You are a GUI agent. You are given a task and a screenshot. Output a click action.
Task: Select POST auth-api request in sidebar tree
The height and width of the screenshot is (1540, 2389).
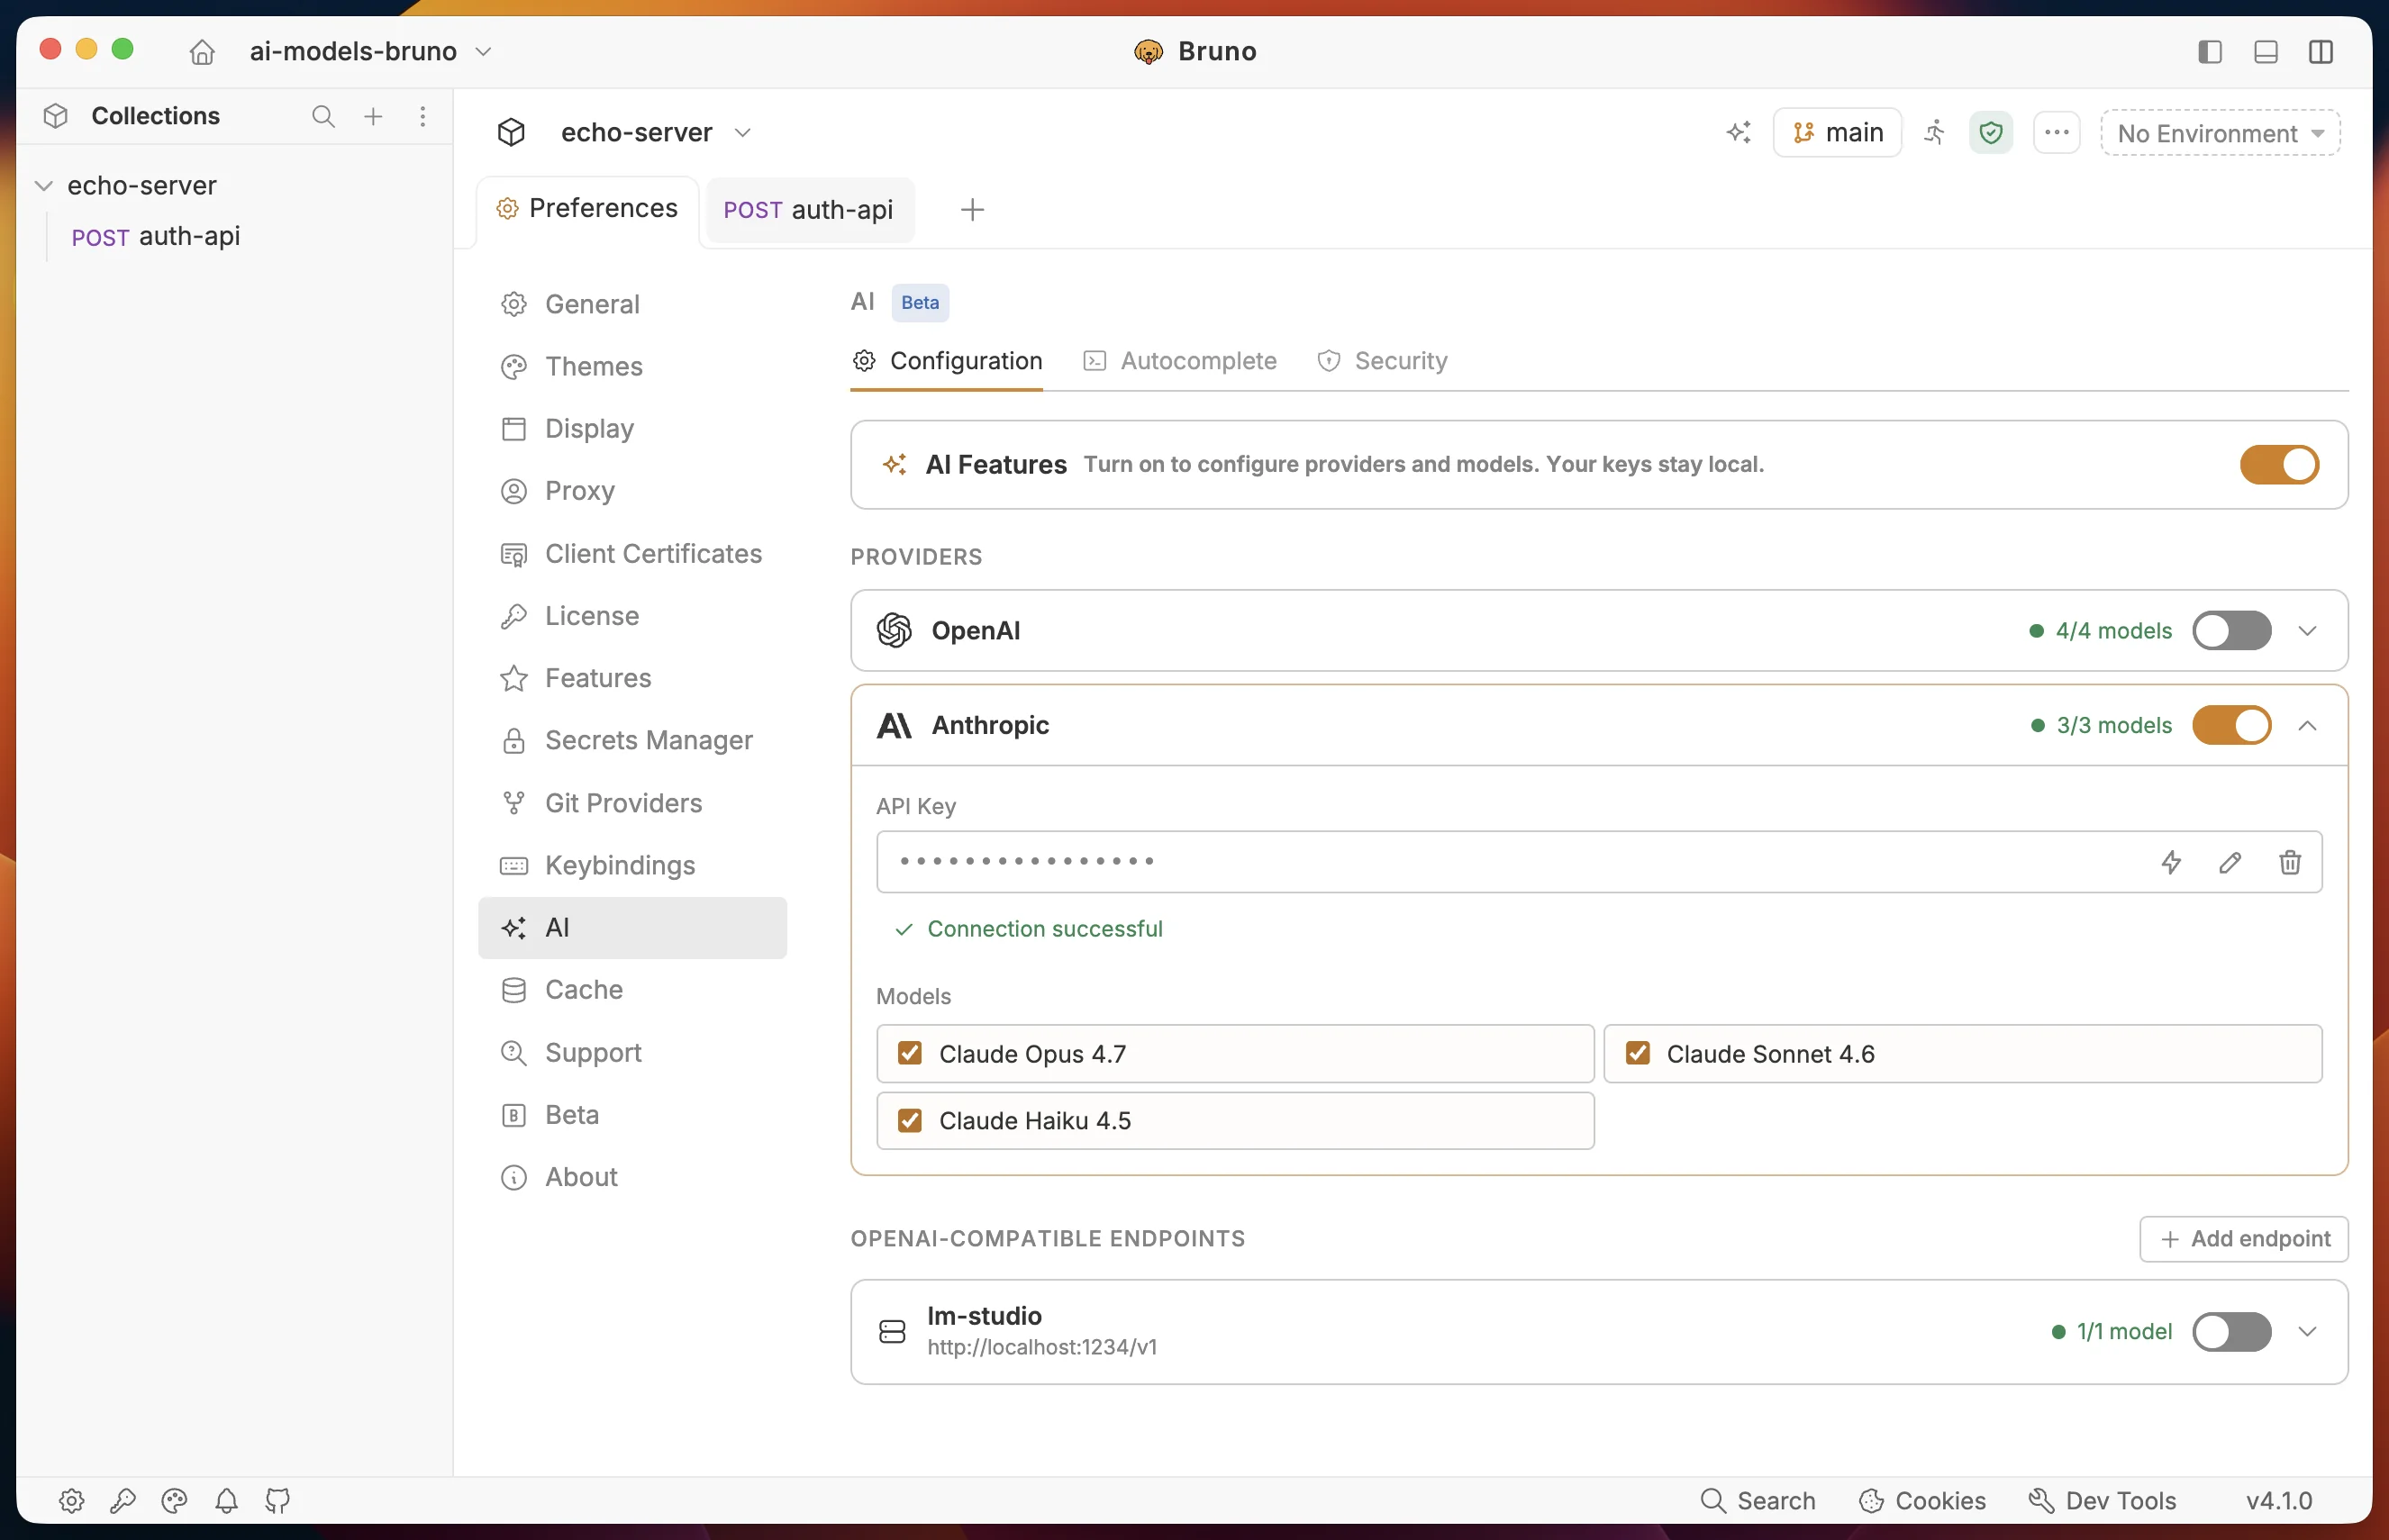(x=155, y=236)
